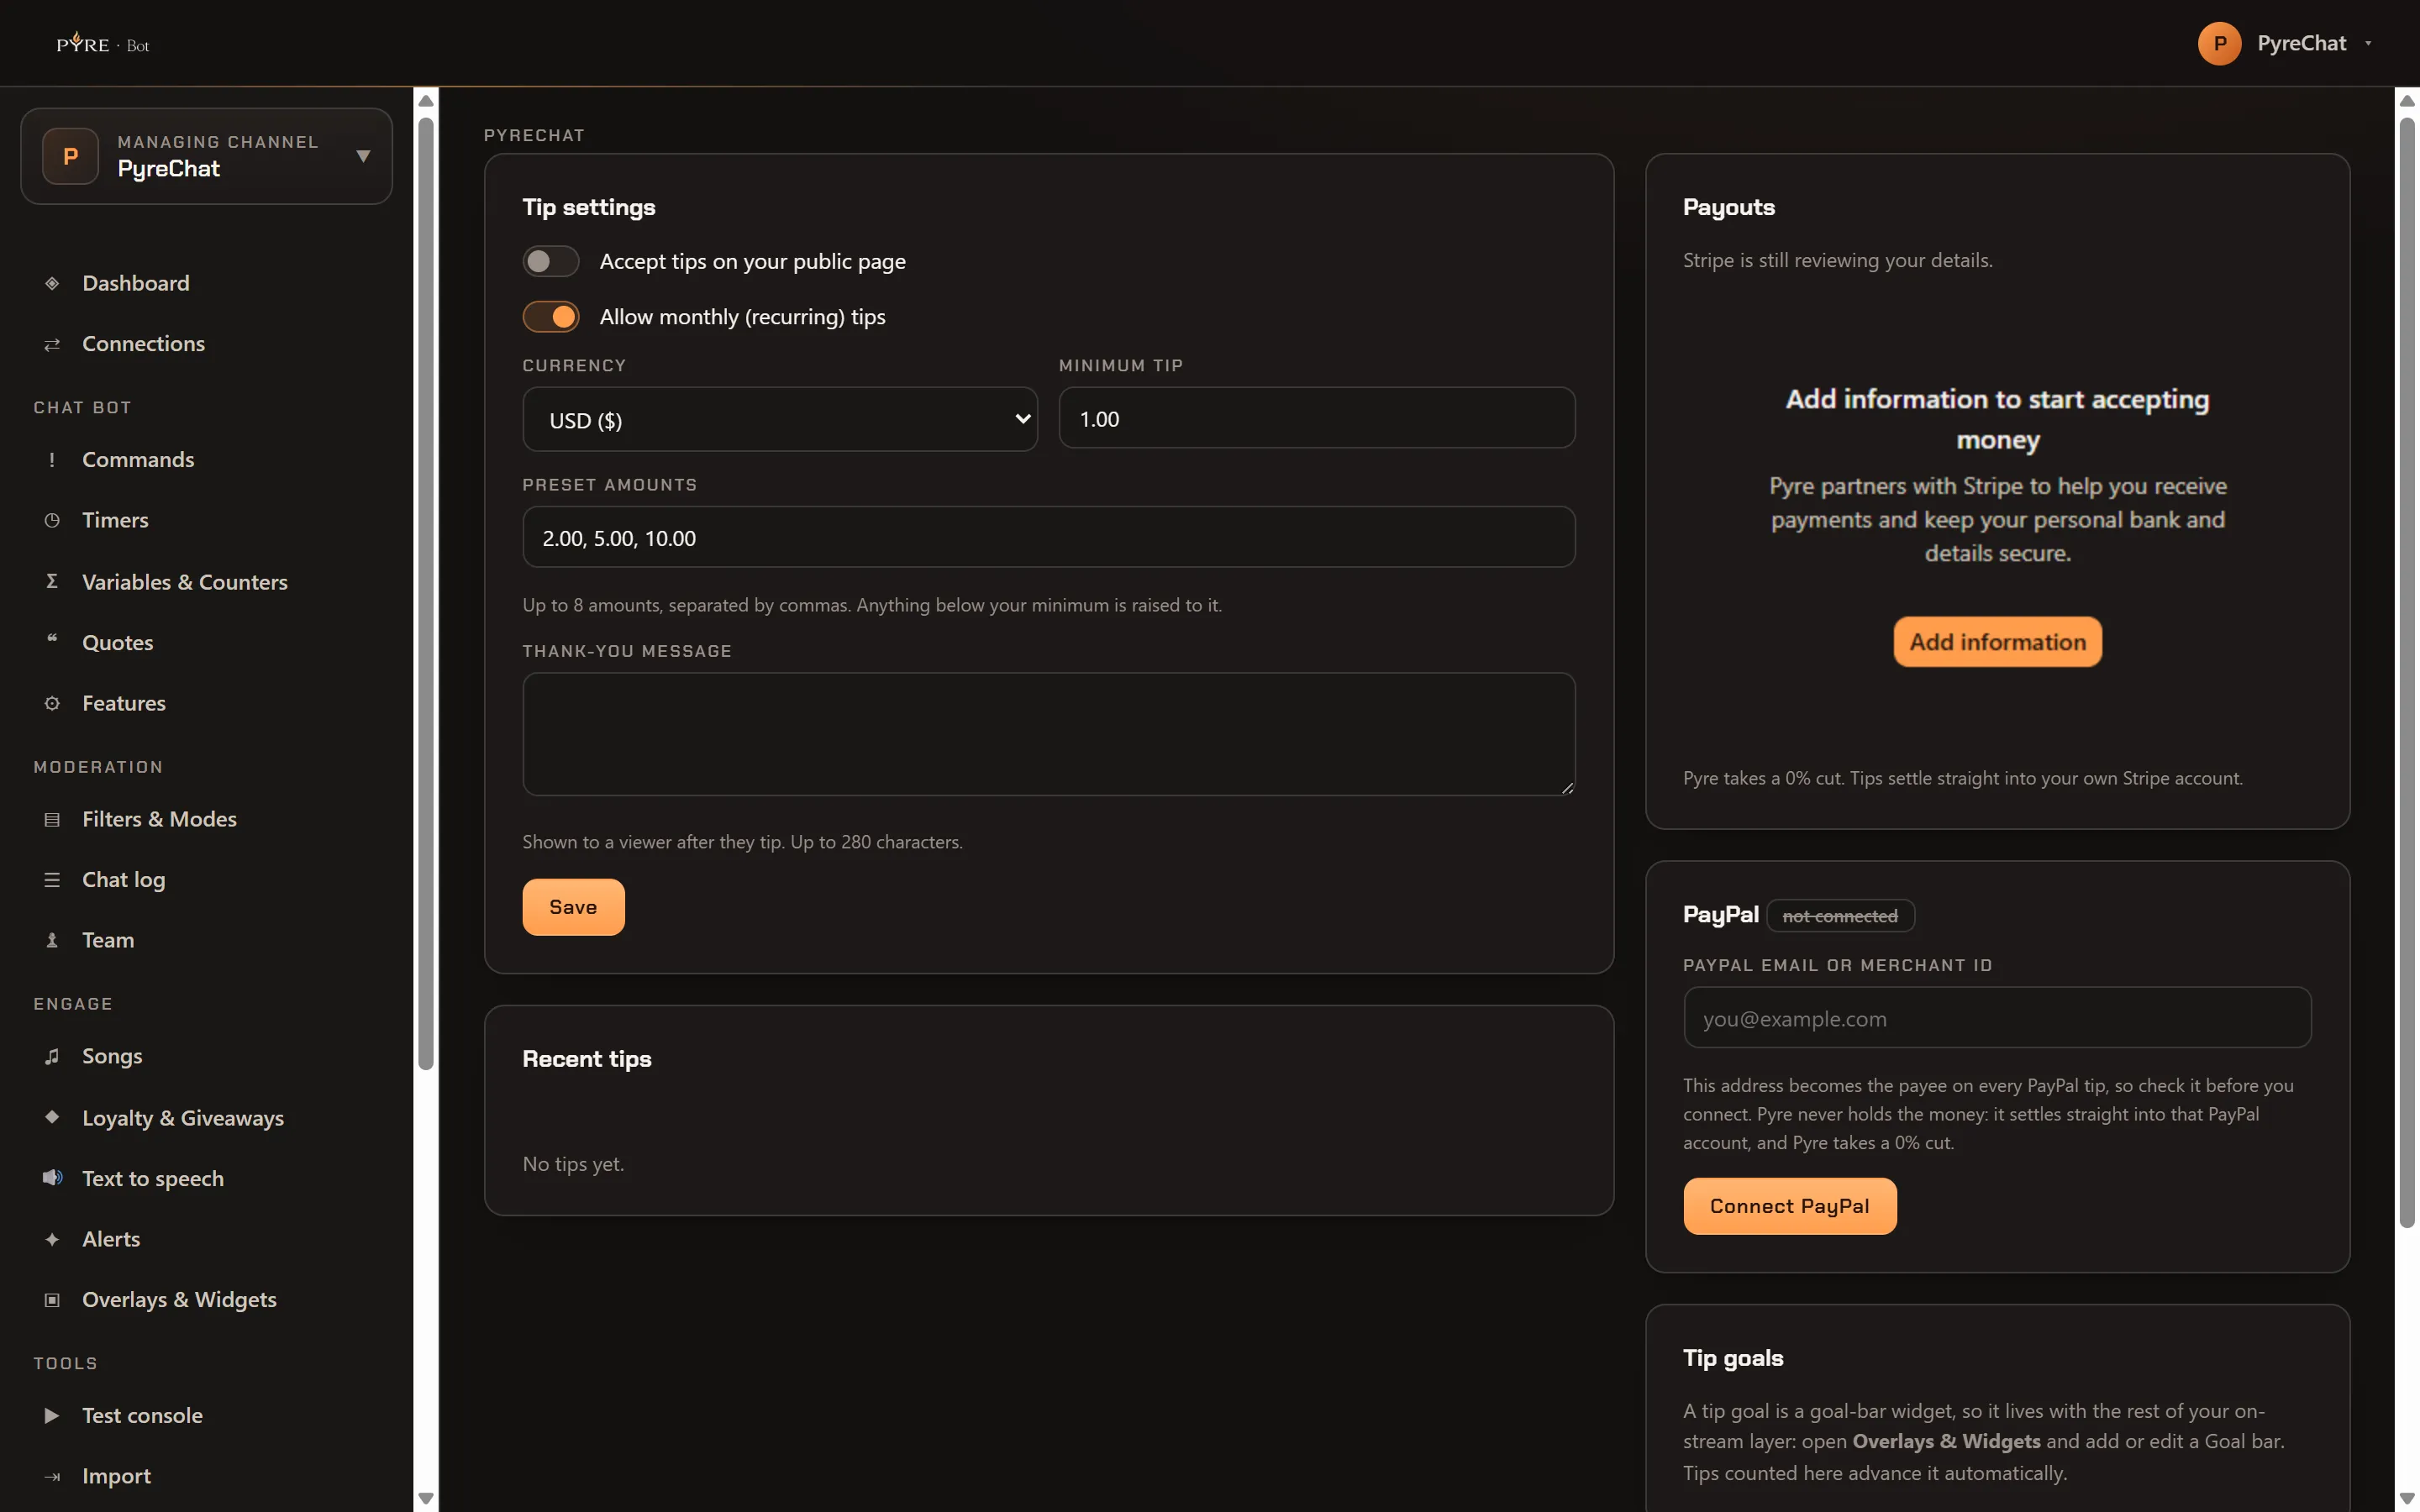
Task: Click the Overlays & Widgets square icon
Action: (52, 1300)
